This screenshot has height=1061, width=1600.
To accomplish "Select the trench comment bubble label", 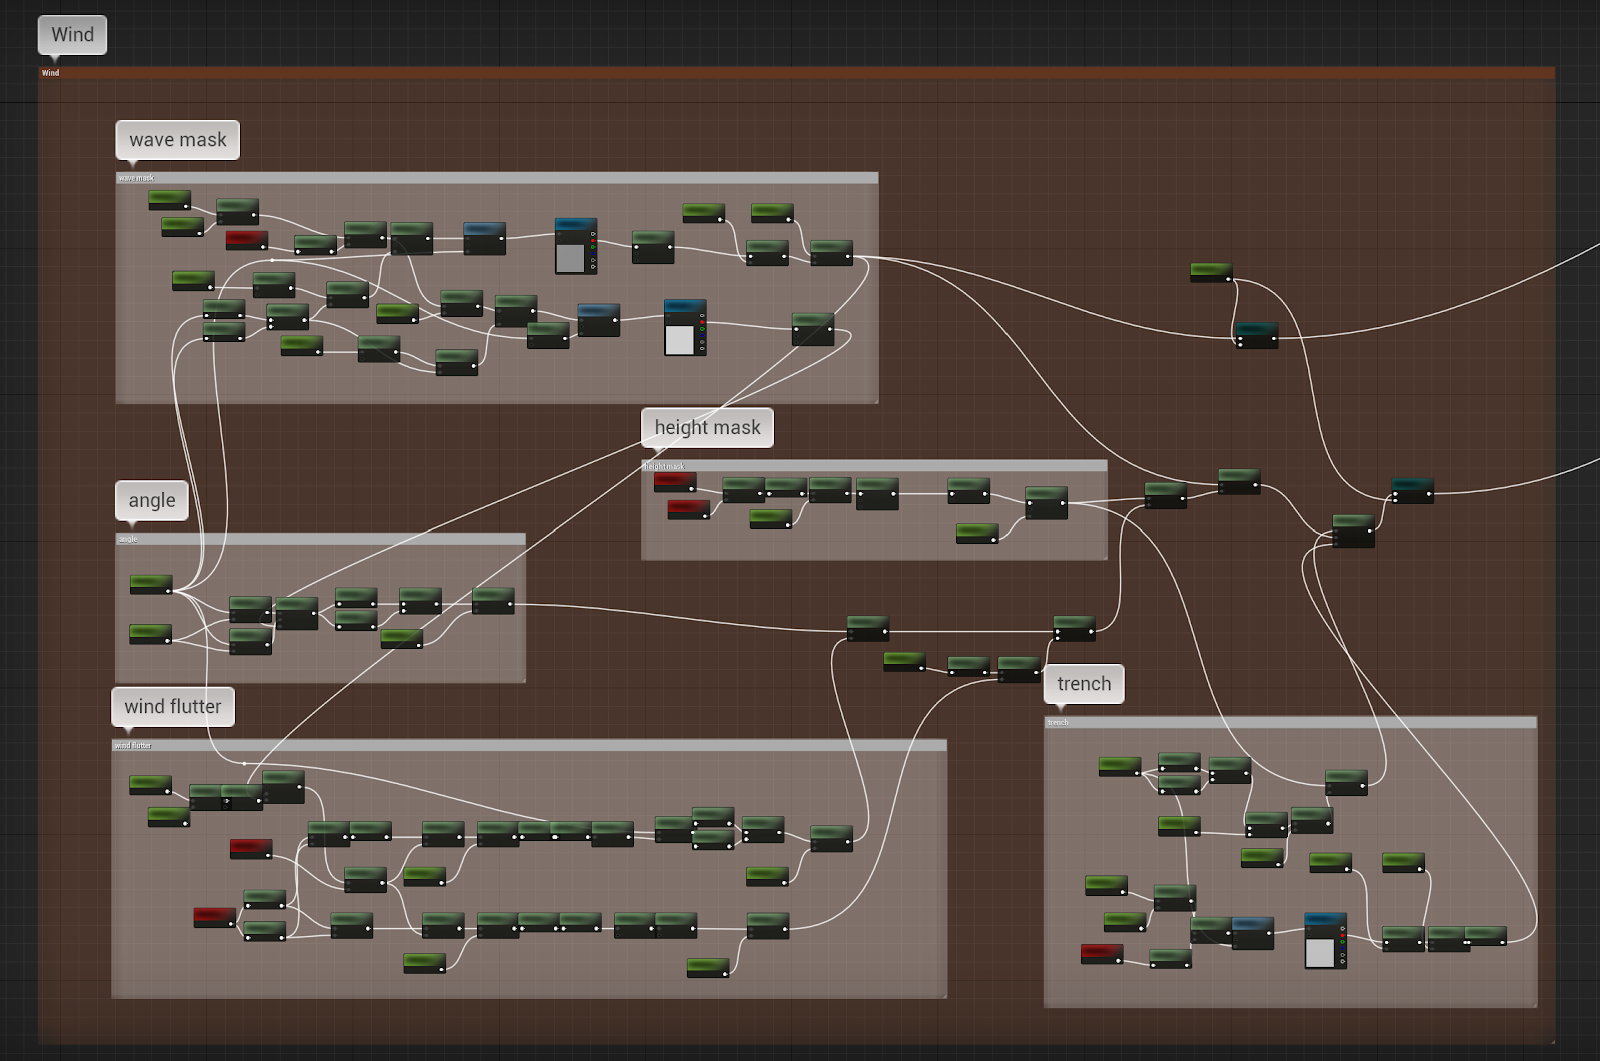I will (1083, 684).
